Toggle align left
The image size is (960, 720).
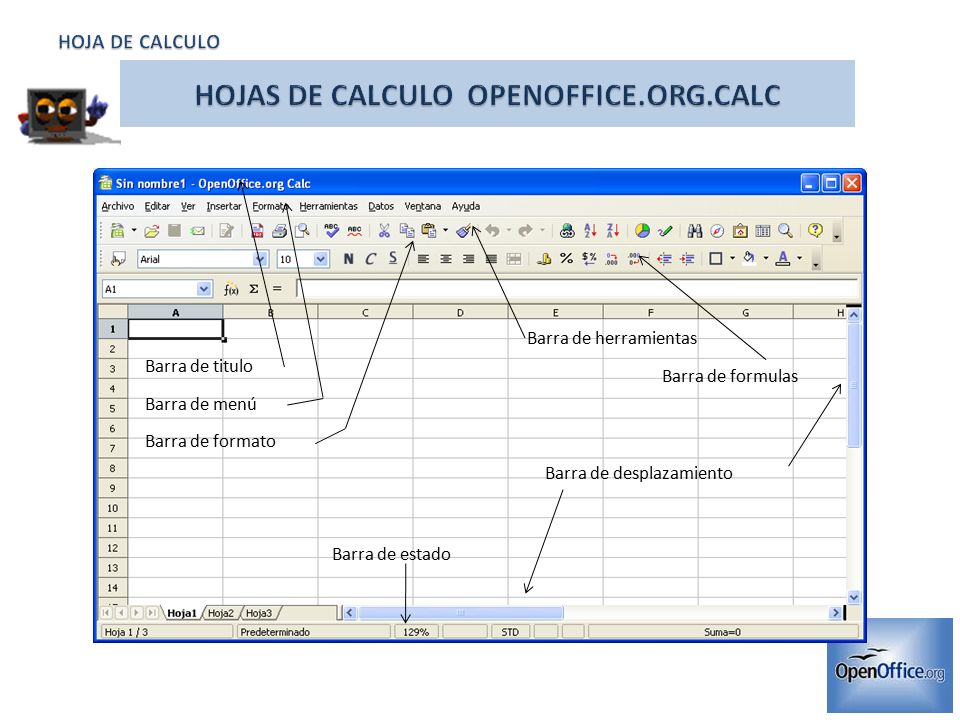coord(423,259)
